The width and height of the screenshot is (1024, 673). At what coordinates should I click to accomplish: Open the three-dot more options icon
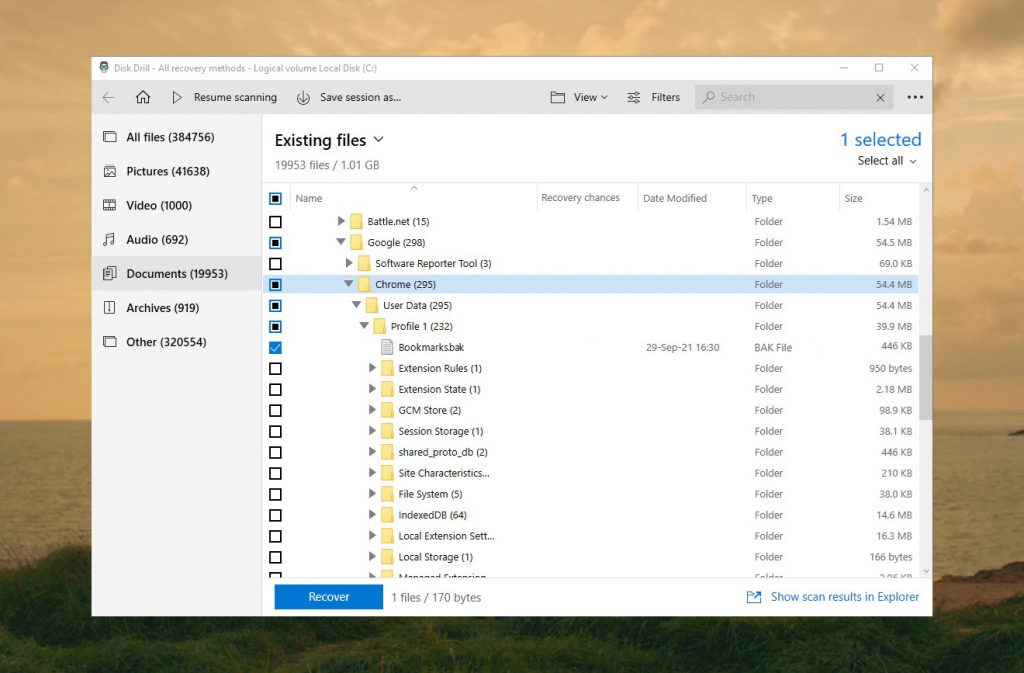pos(915,95)
